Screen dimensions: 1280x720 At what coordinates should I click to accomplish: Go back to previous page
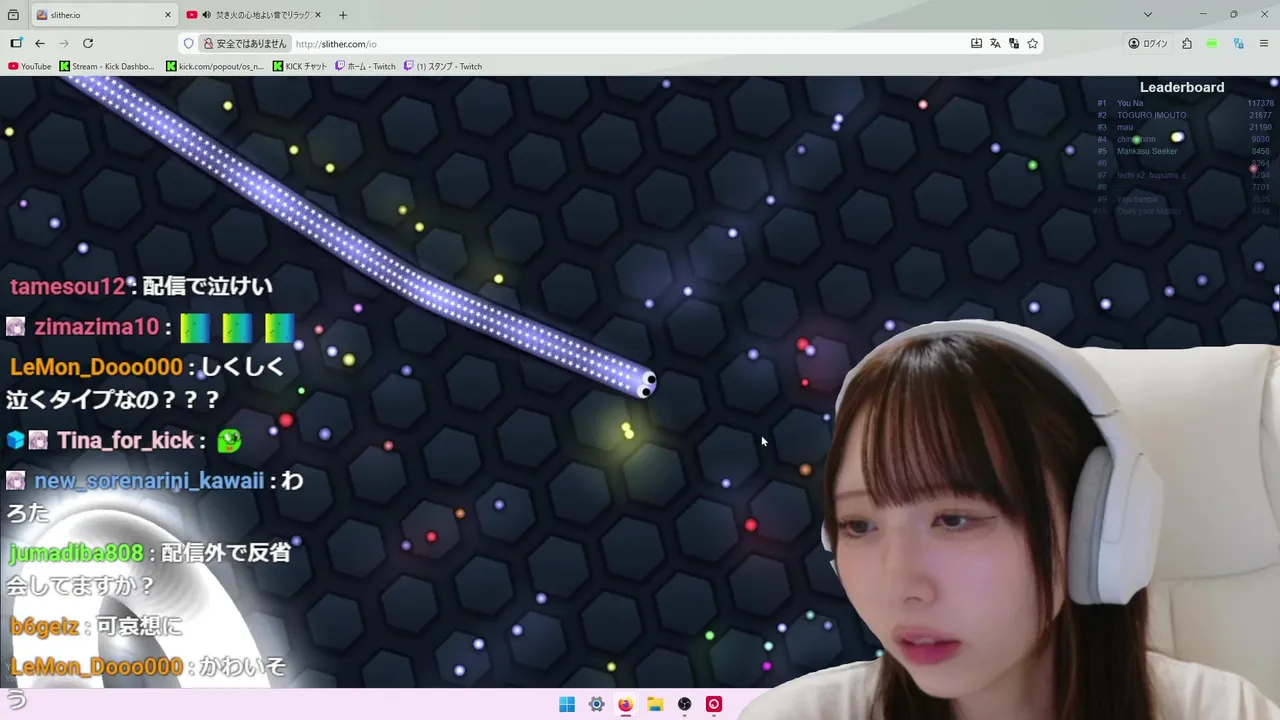(x=40, y=43)
